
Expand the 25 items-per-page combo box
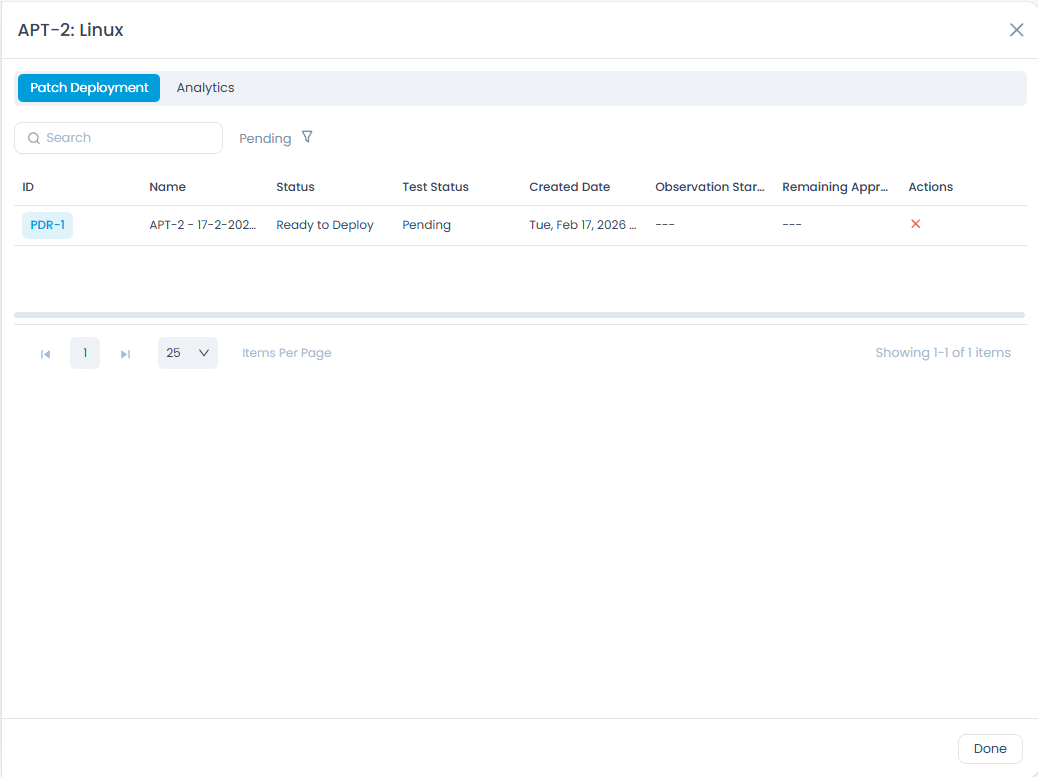187,352
